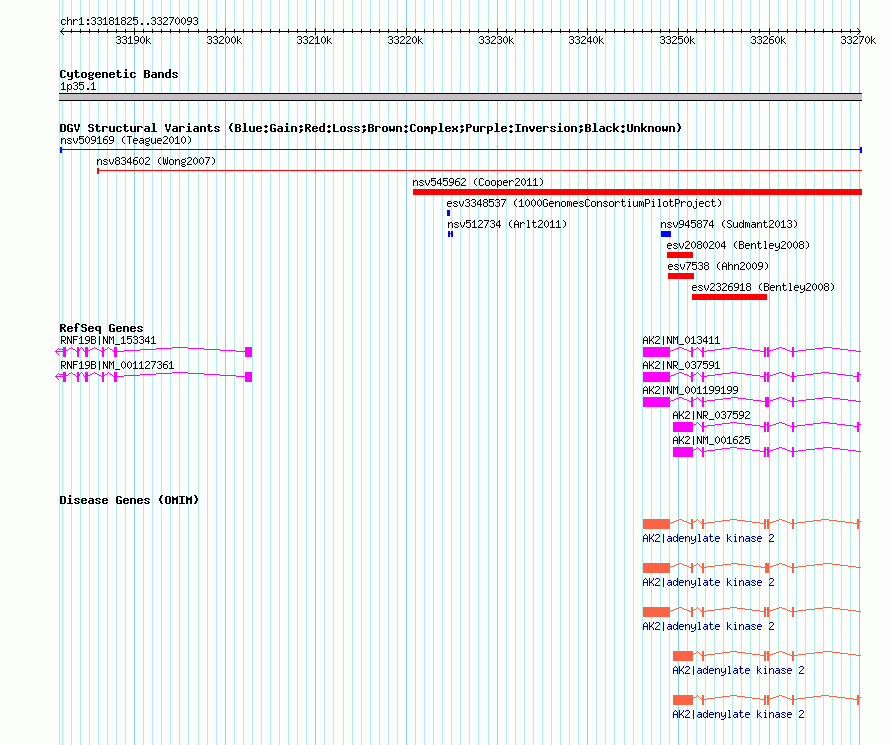
Task: Click the 33260k ruler tick label
Action: (x=768, y=40)
